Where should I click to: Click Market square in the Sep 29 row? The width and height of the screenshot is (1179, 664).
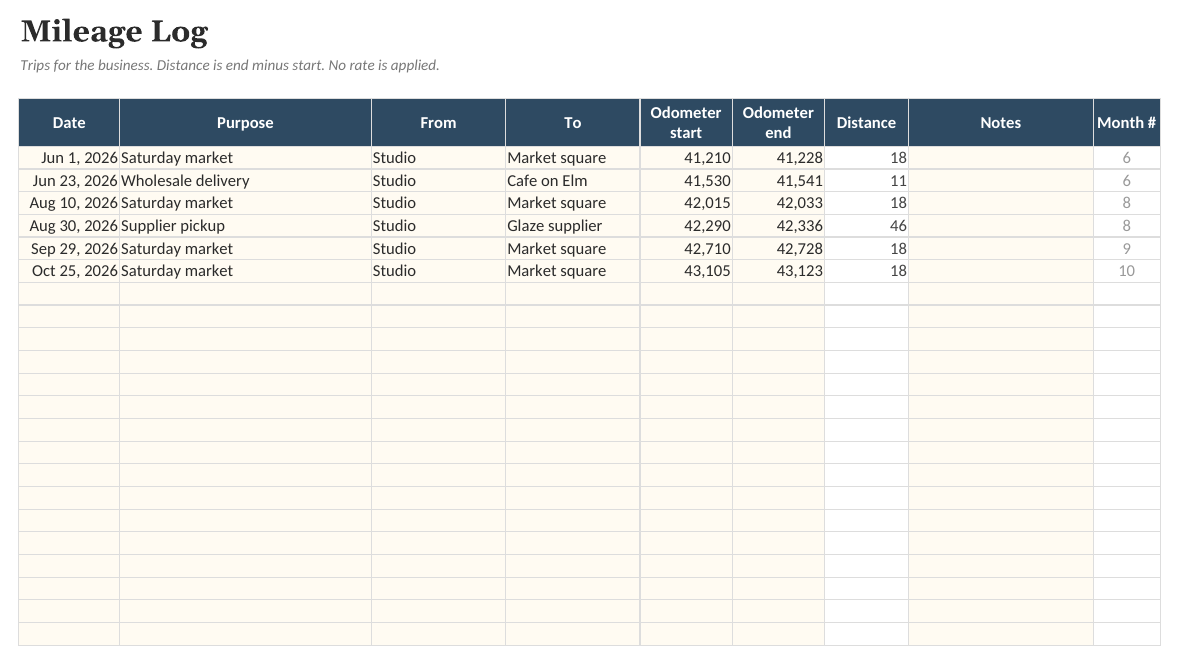click(x=573, y=249)
